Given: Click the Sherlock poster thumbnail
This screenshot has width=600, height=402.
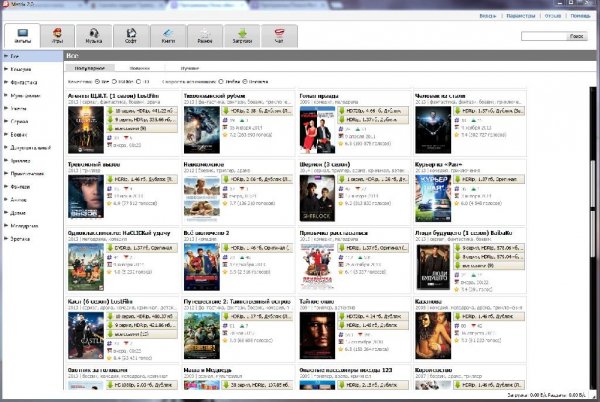Looking at the screenshot, I should click(x=317, y=198).
